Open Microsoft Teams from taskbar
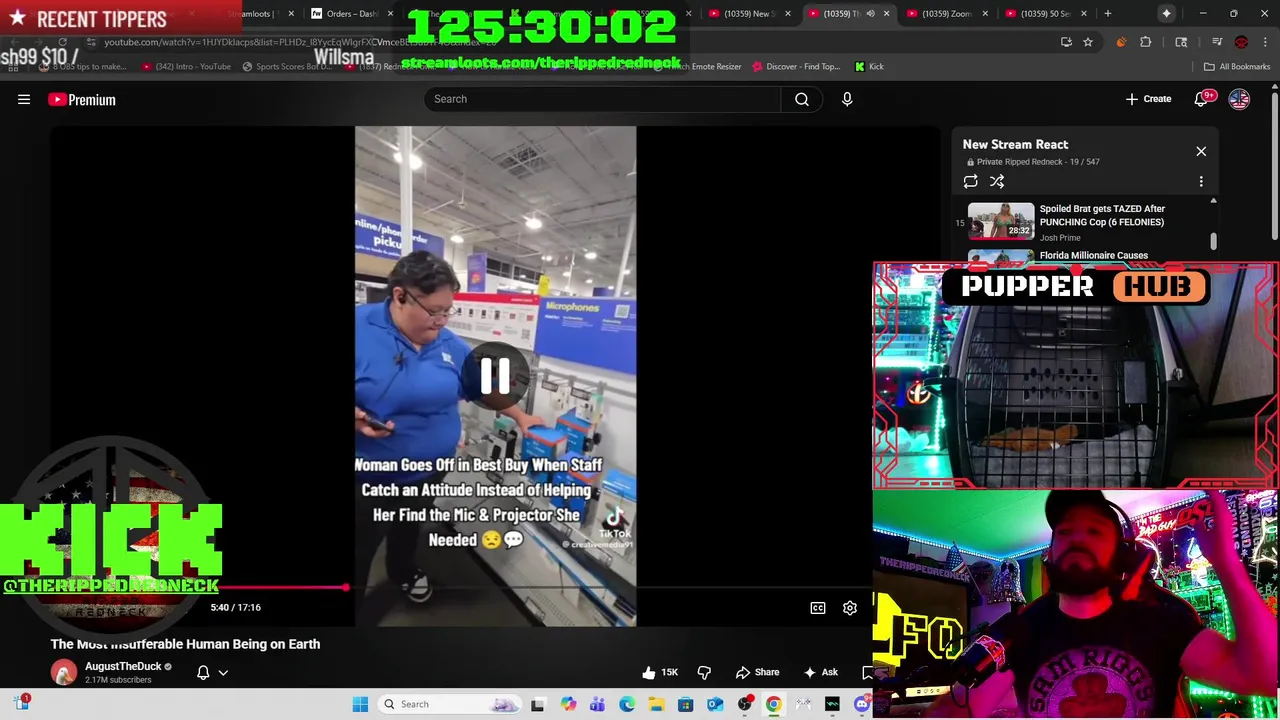Viewport: 1280px width, 720px height. tap(597, 704)
